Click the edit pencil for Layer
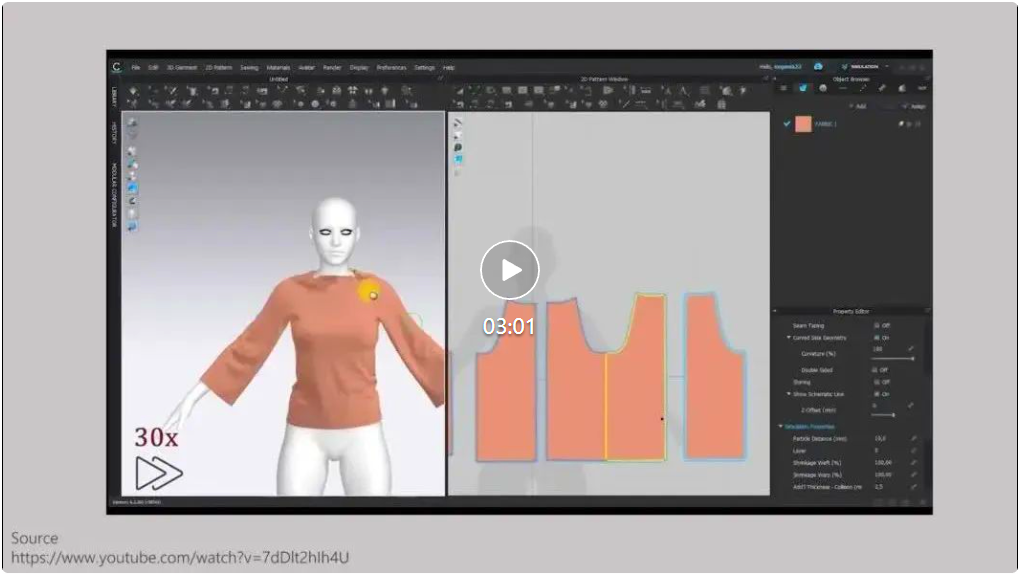 coord(914,450)
